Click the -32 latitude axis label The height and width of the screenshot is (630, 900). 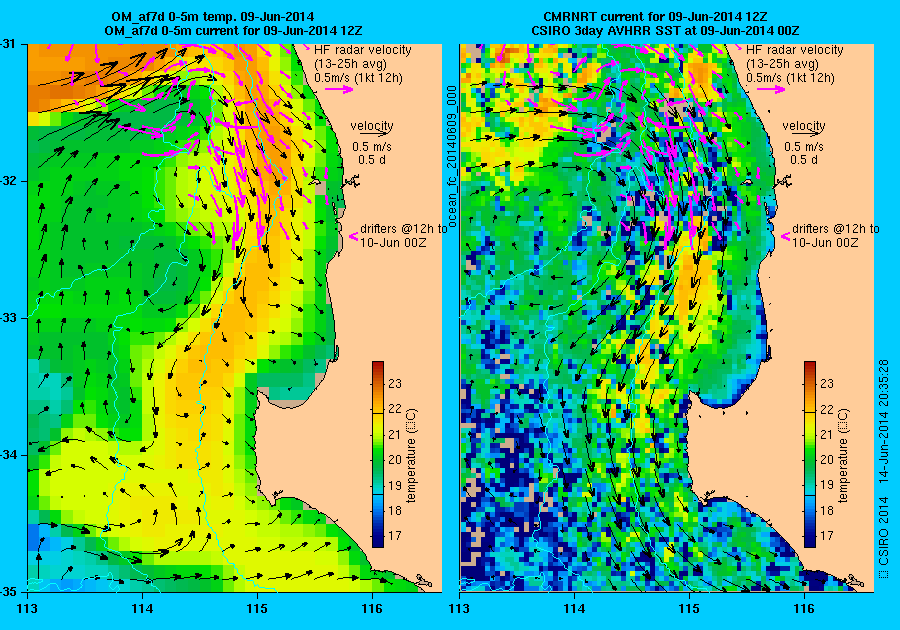pos(8,181)
